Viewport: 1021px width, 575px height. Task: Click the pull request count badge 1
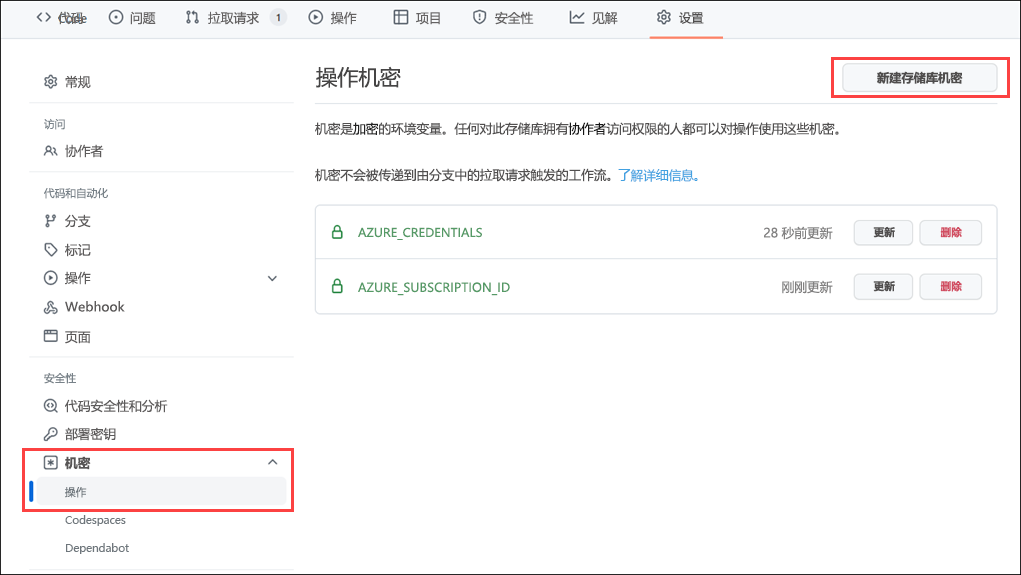pos(278,18)
